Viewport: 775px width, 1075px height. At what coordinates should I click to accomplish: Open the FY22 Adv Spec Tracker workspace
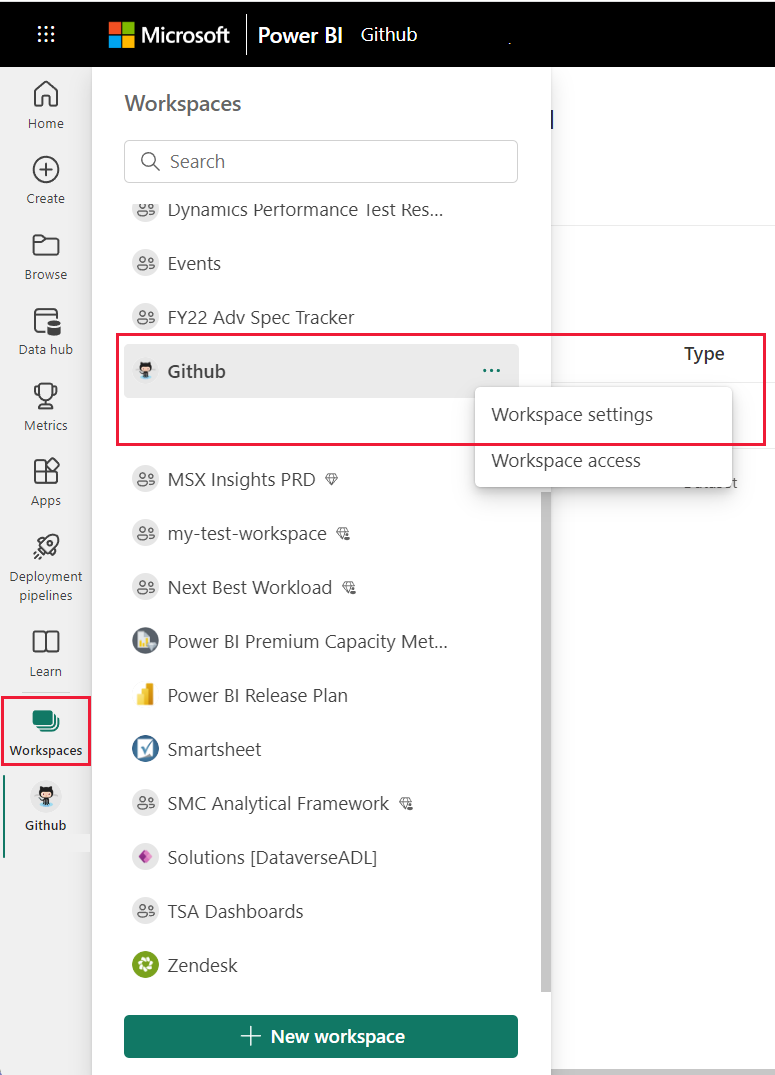pos(321,317)
